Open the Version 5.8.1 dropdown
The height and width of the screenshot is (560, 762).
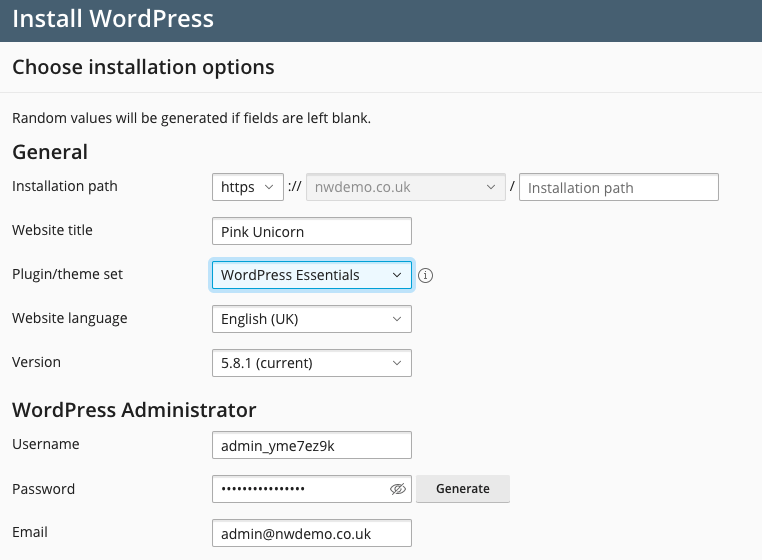[x=312, y=363]
